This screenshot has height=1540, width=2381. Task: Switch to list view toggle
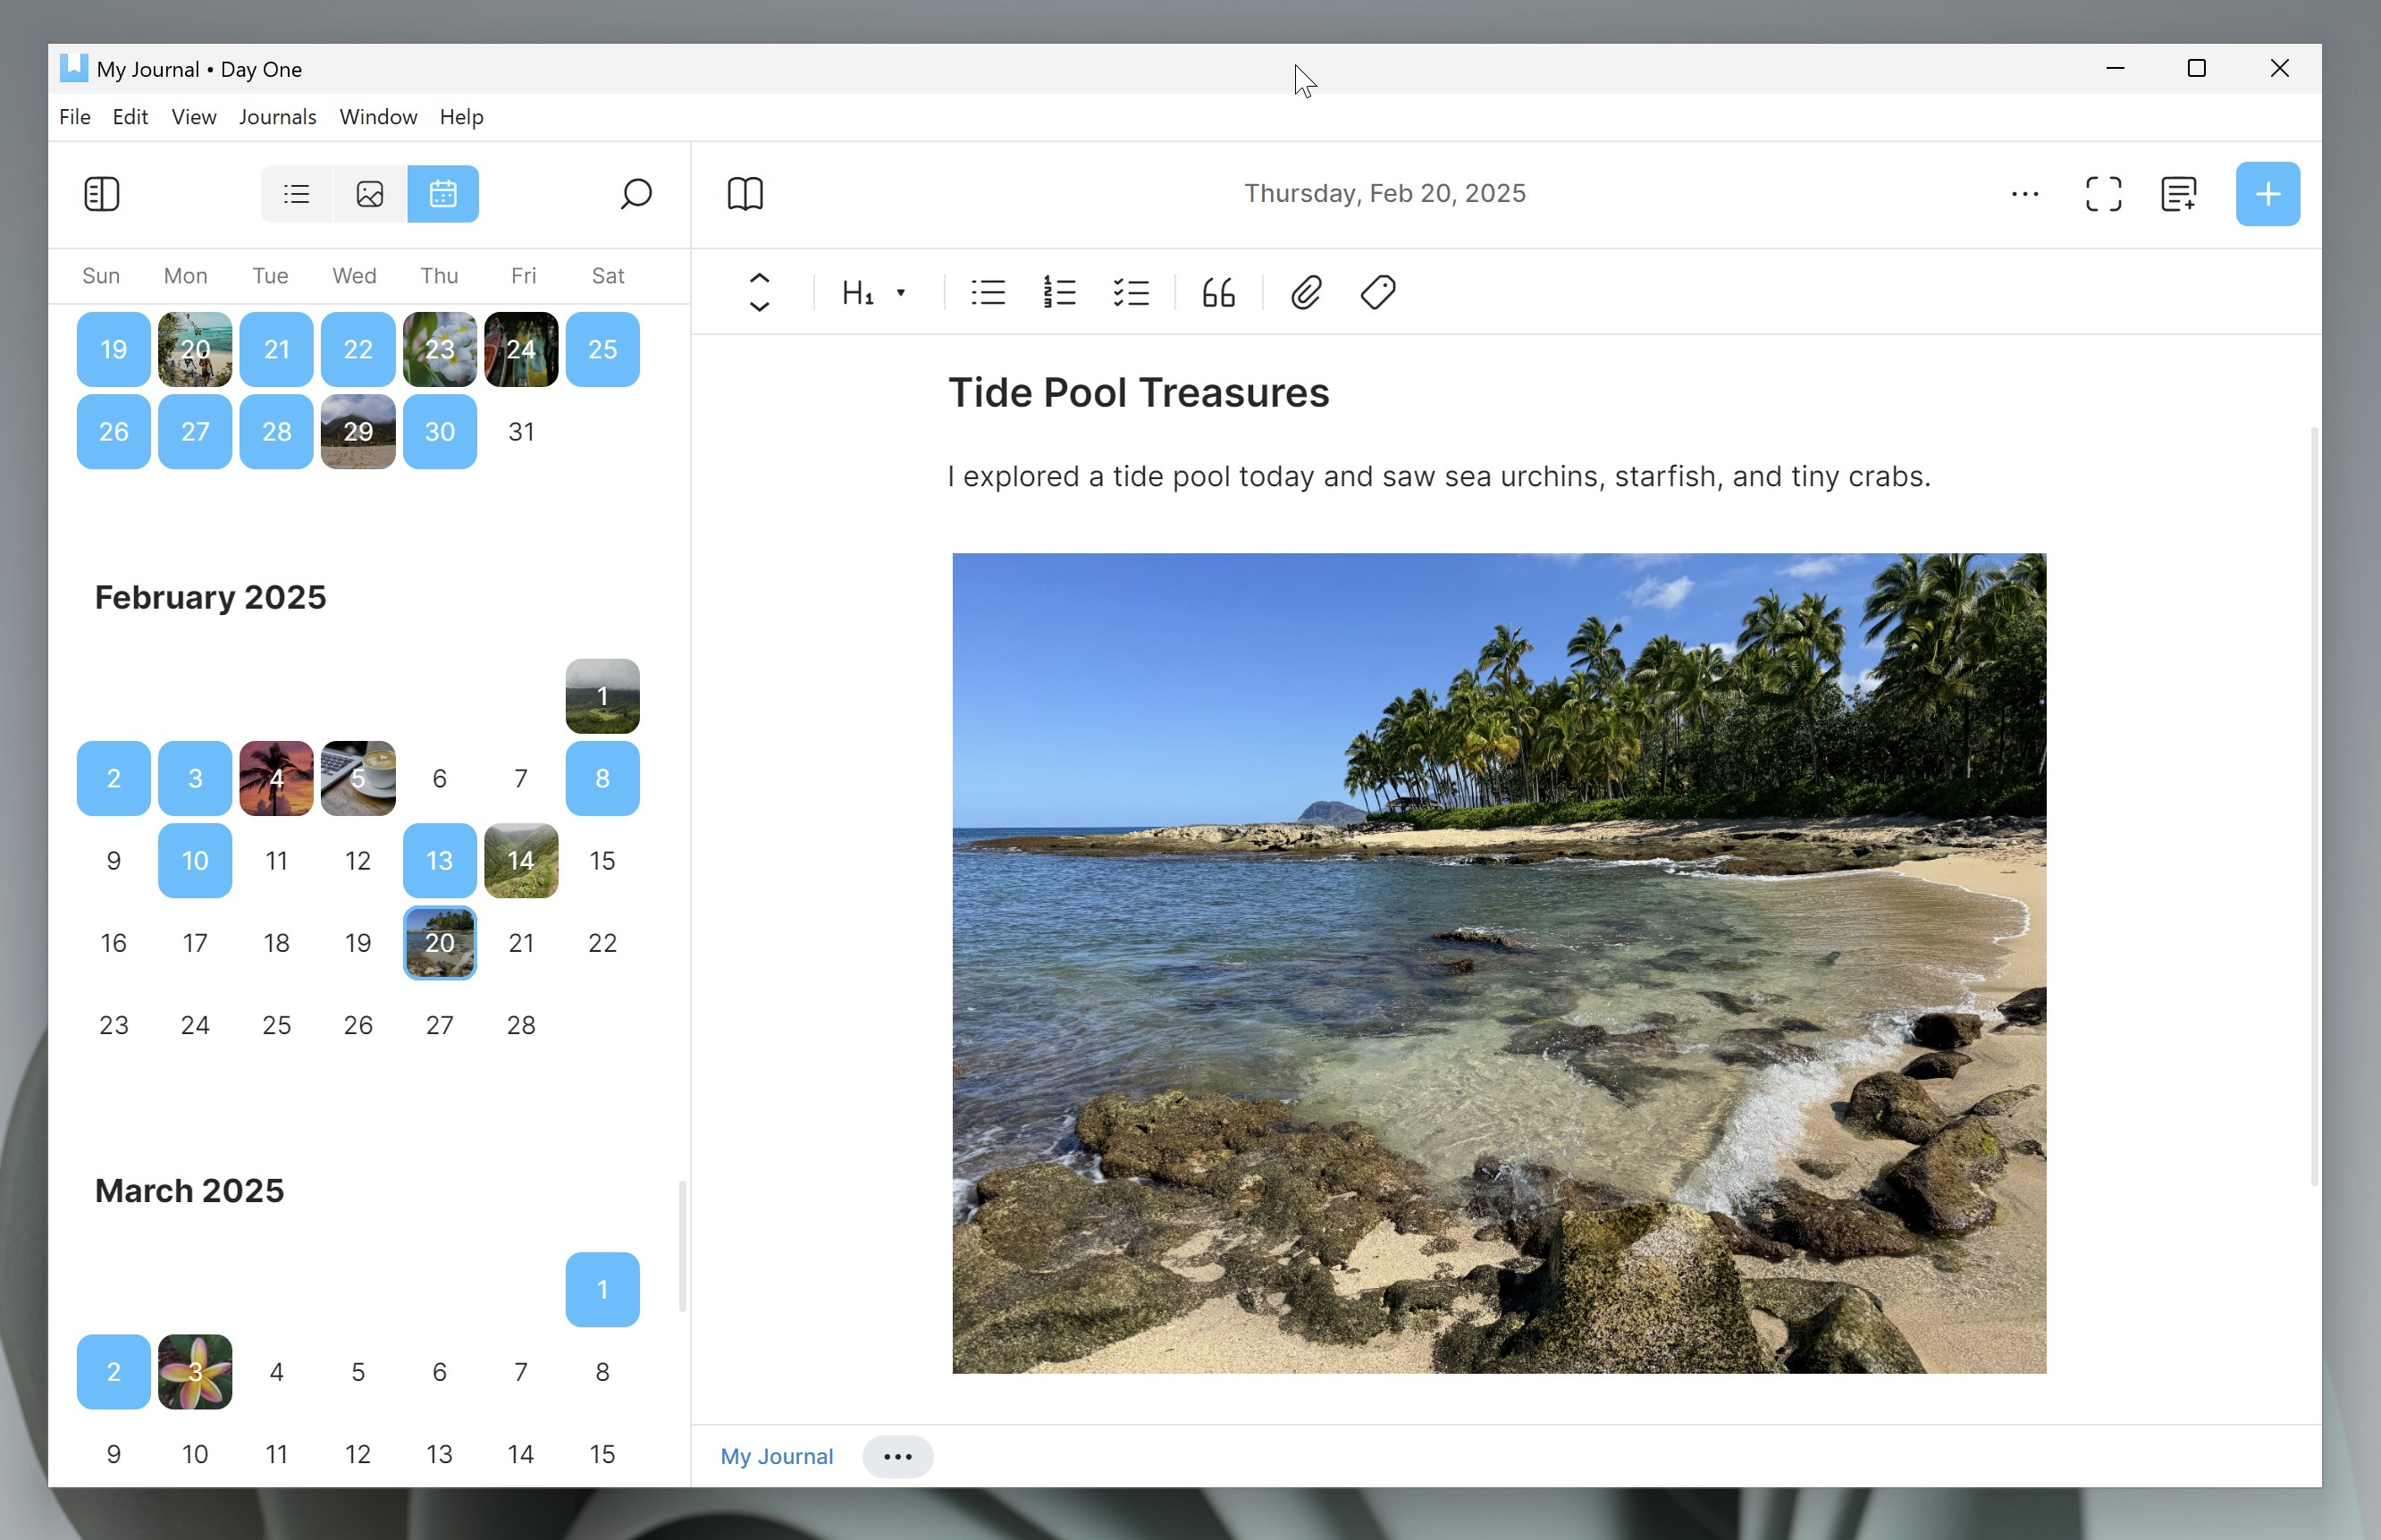[297, 193]
